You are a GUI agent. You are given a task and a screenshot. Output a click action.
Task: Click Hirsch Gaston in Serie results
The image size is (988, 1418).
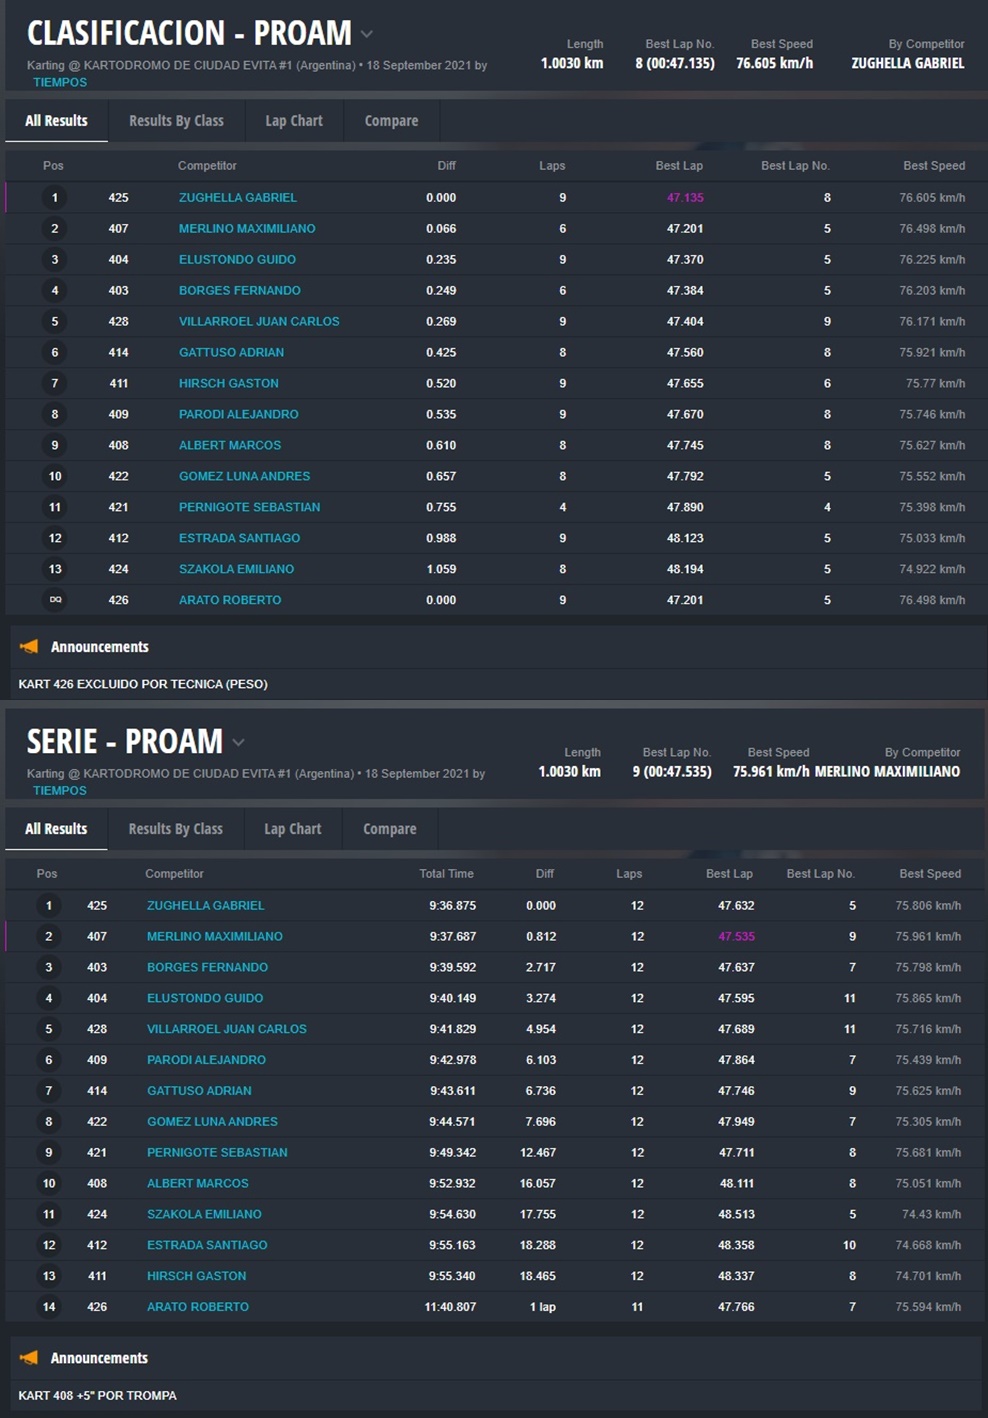coord(196,1276)
